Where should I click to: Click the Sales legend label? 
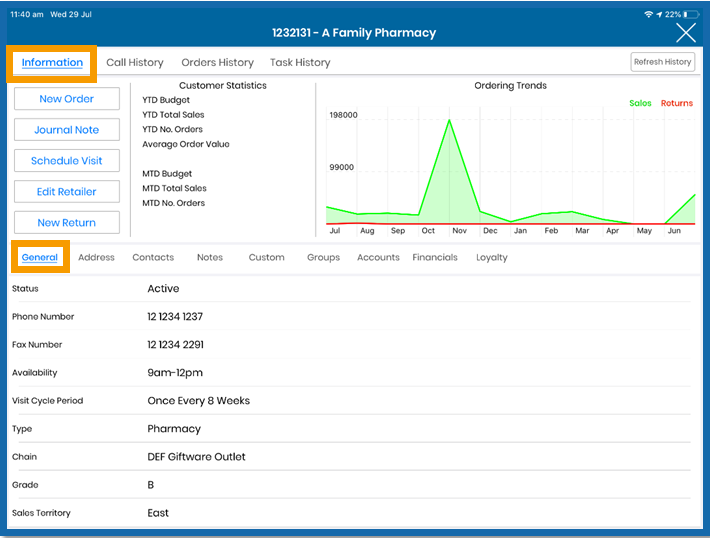(x=640, y=103)
